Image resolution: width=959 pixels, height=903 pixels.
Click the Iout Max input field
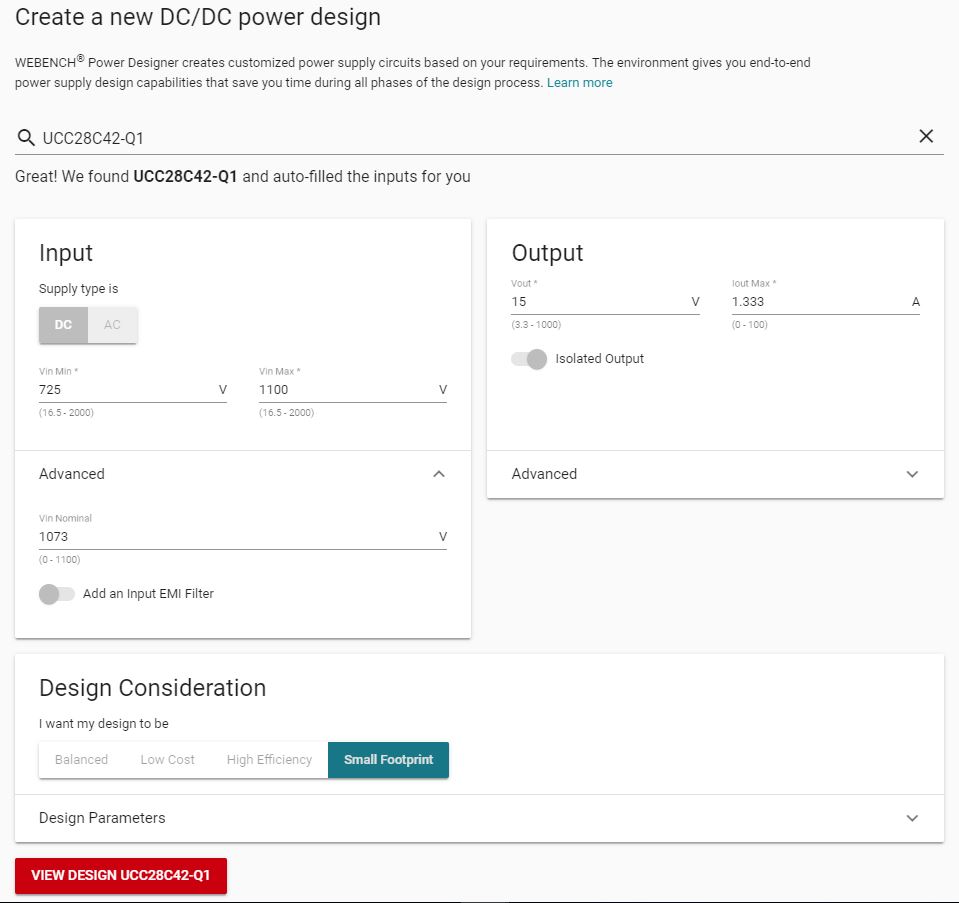[826, 302]
